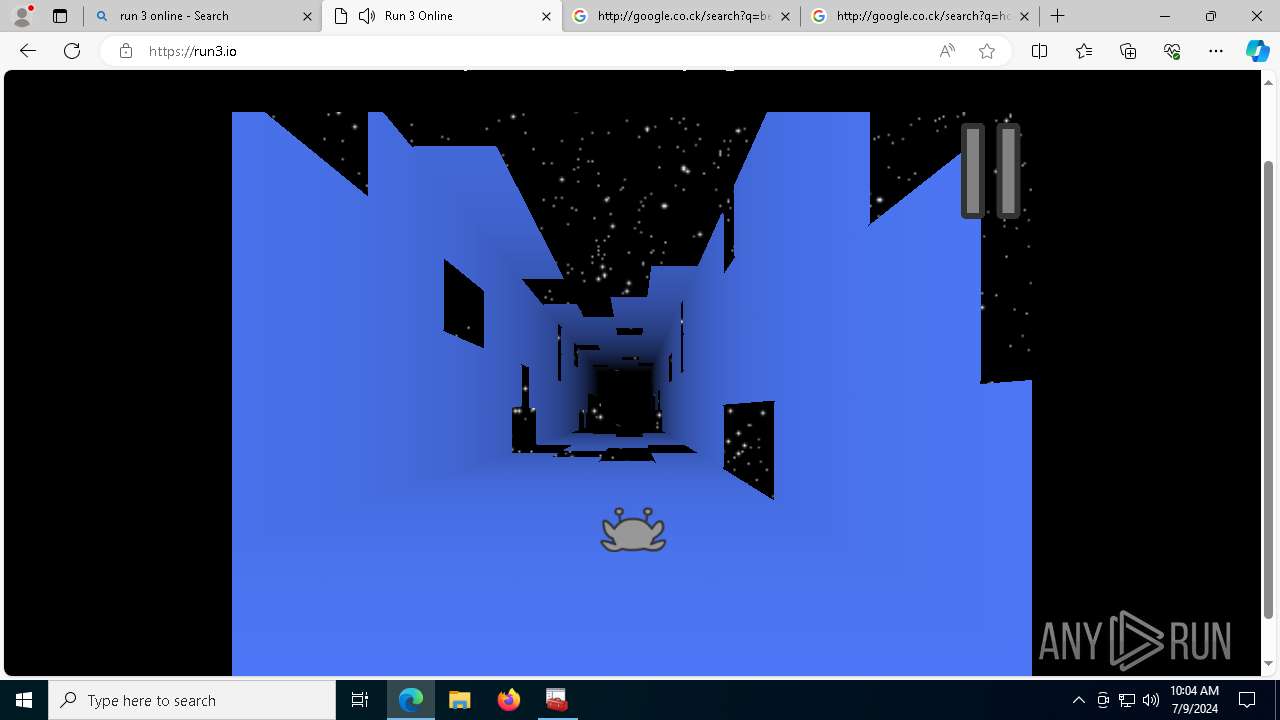Open the network status tray icon
1280x720 pixels.
point(1127,700)
